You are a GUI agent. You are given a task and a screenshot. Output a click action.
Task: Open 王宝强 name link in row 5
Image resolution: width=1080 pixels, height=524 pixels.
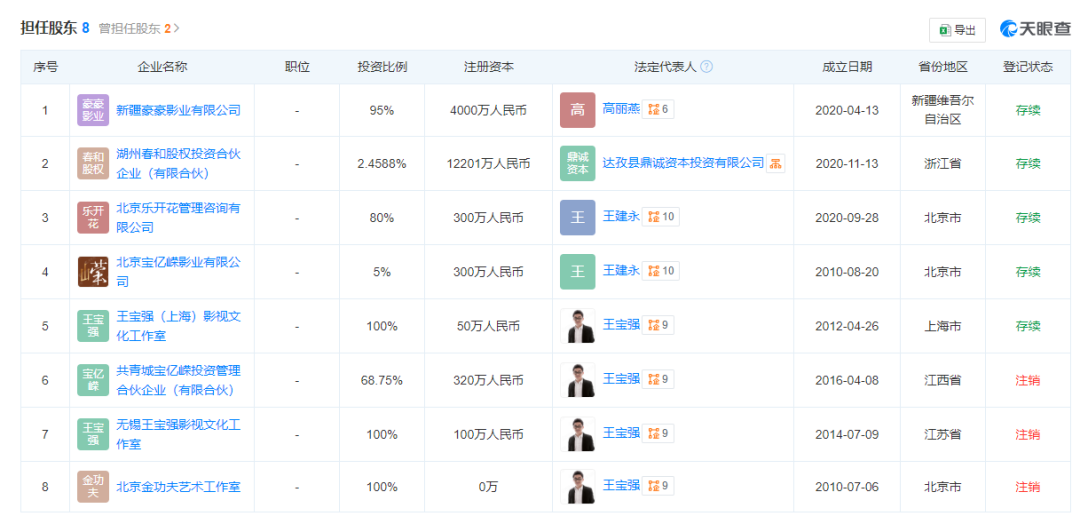pos(621,325)
